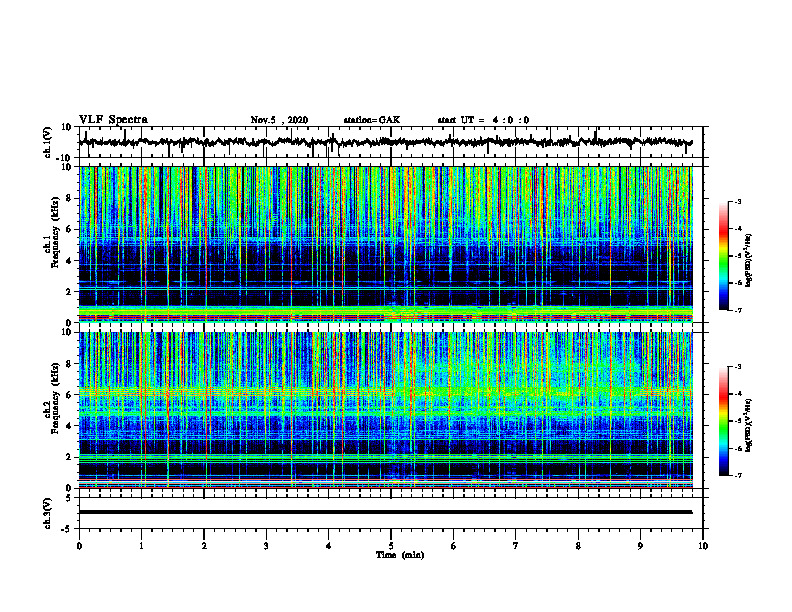Screen dimensions: 792x612
Task: Click the "0" tick on the Time axis
Action: pos(79,546)
